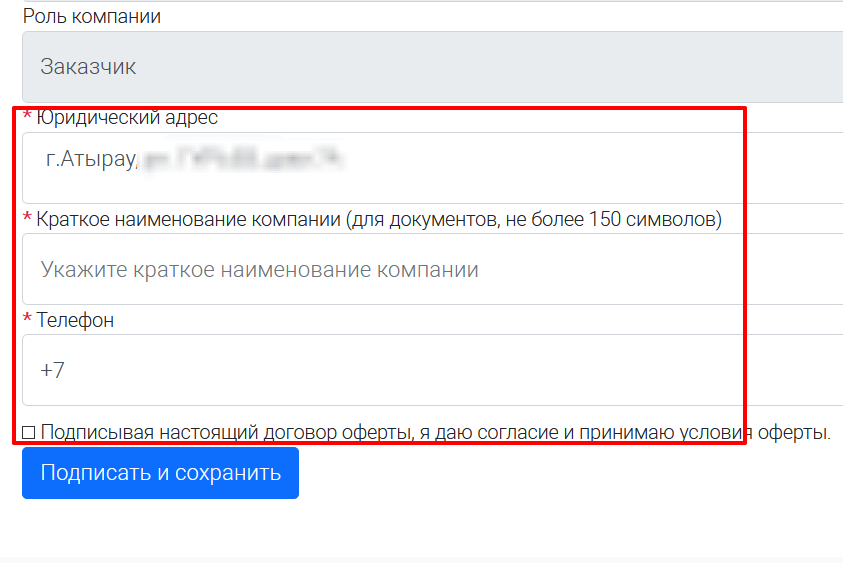Click the "+7" prefix in phone field
Screen dimensions: 843x563
[x=53, y=370]
